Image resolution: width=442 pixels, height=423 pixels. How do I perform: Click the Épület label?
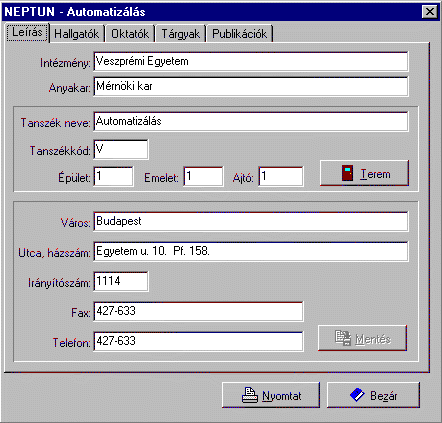click(74, 178)
